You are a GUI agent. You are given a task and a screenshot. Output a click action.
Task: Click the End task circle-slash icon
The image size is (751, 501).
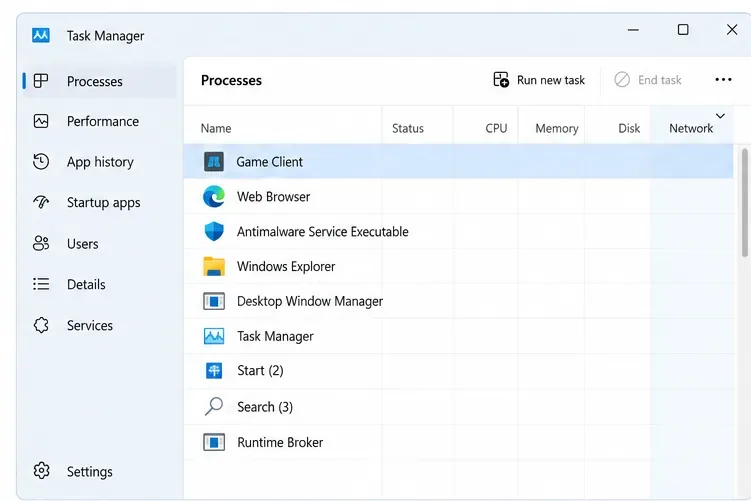pos(622,80)
